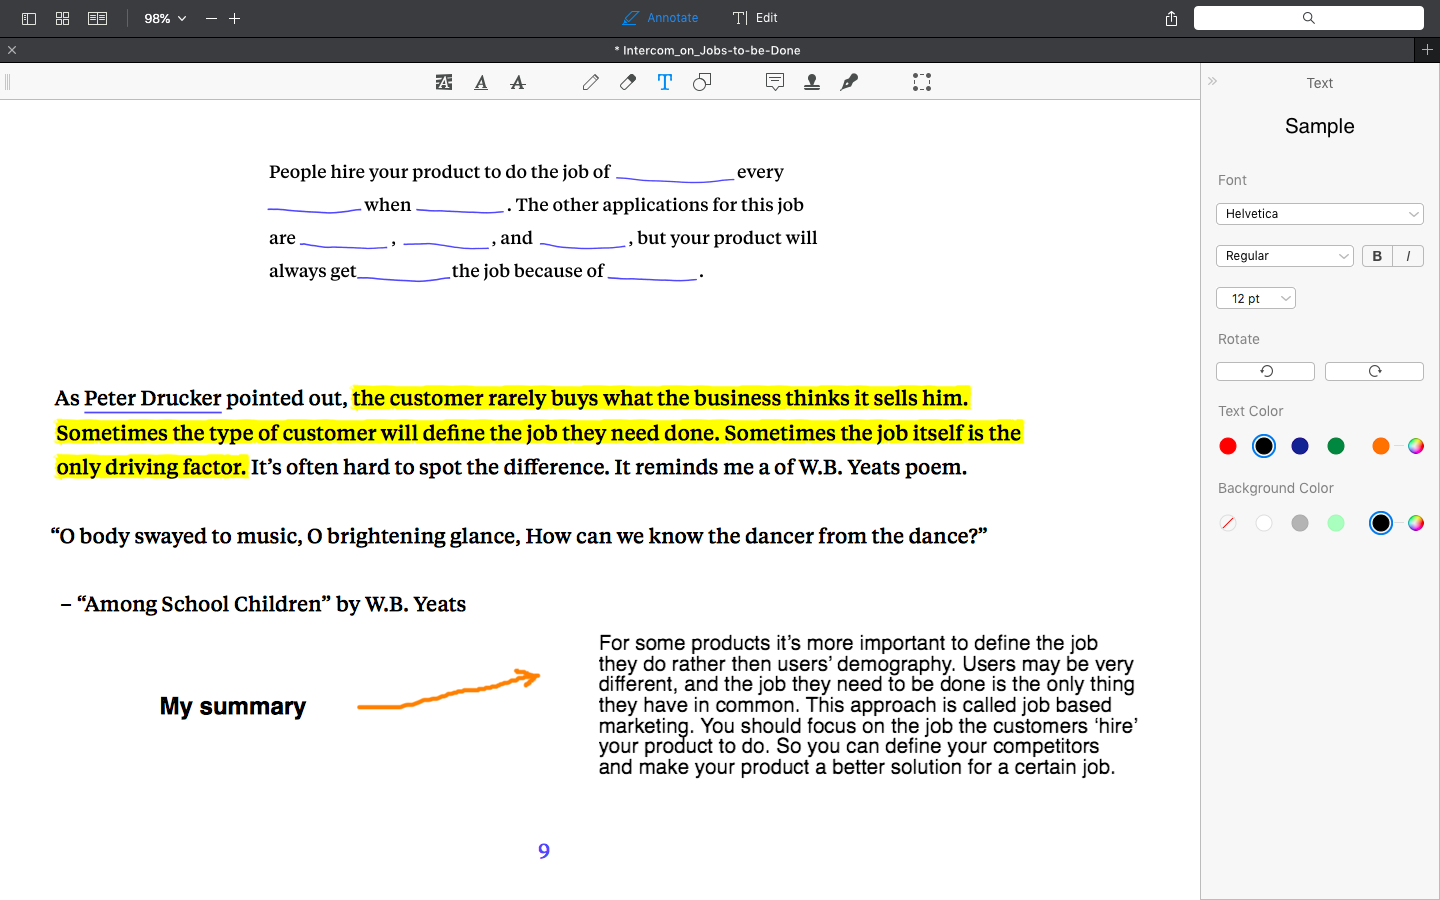Screen dimensions: 1440x900
Task: Select the Underline text tool
Action: coord(481,82)
